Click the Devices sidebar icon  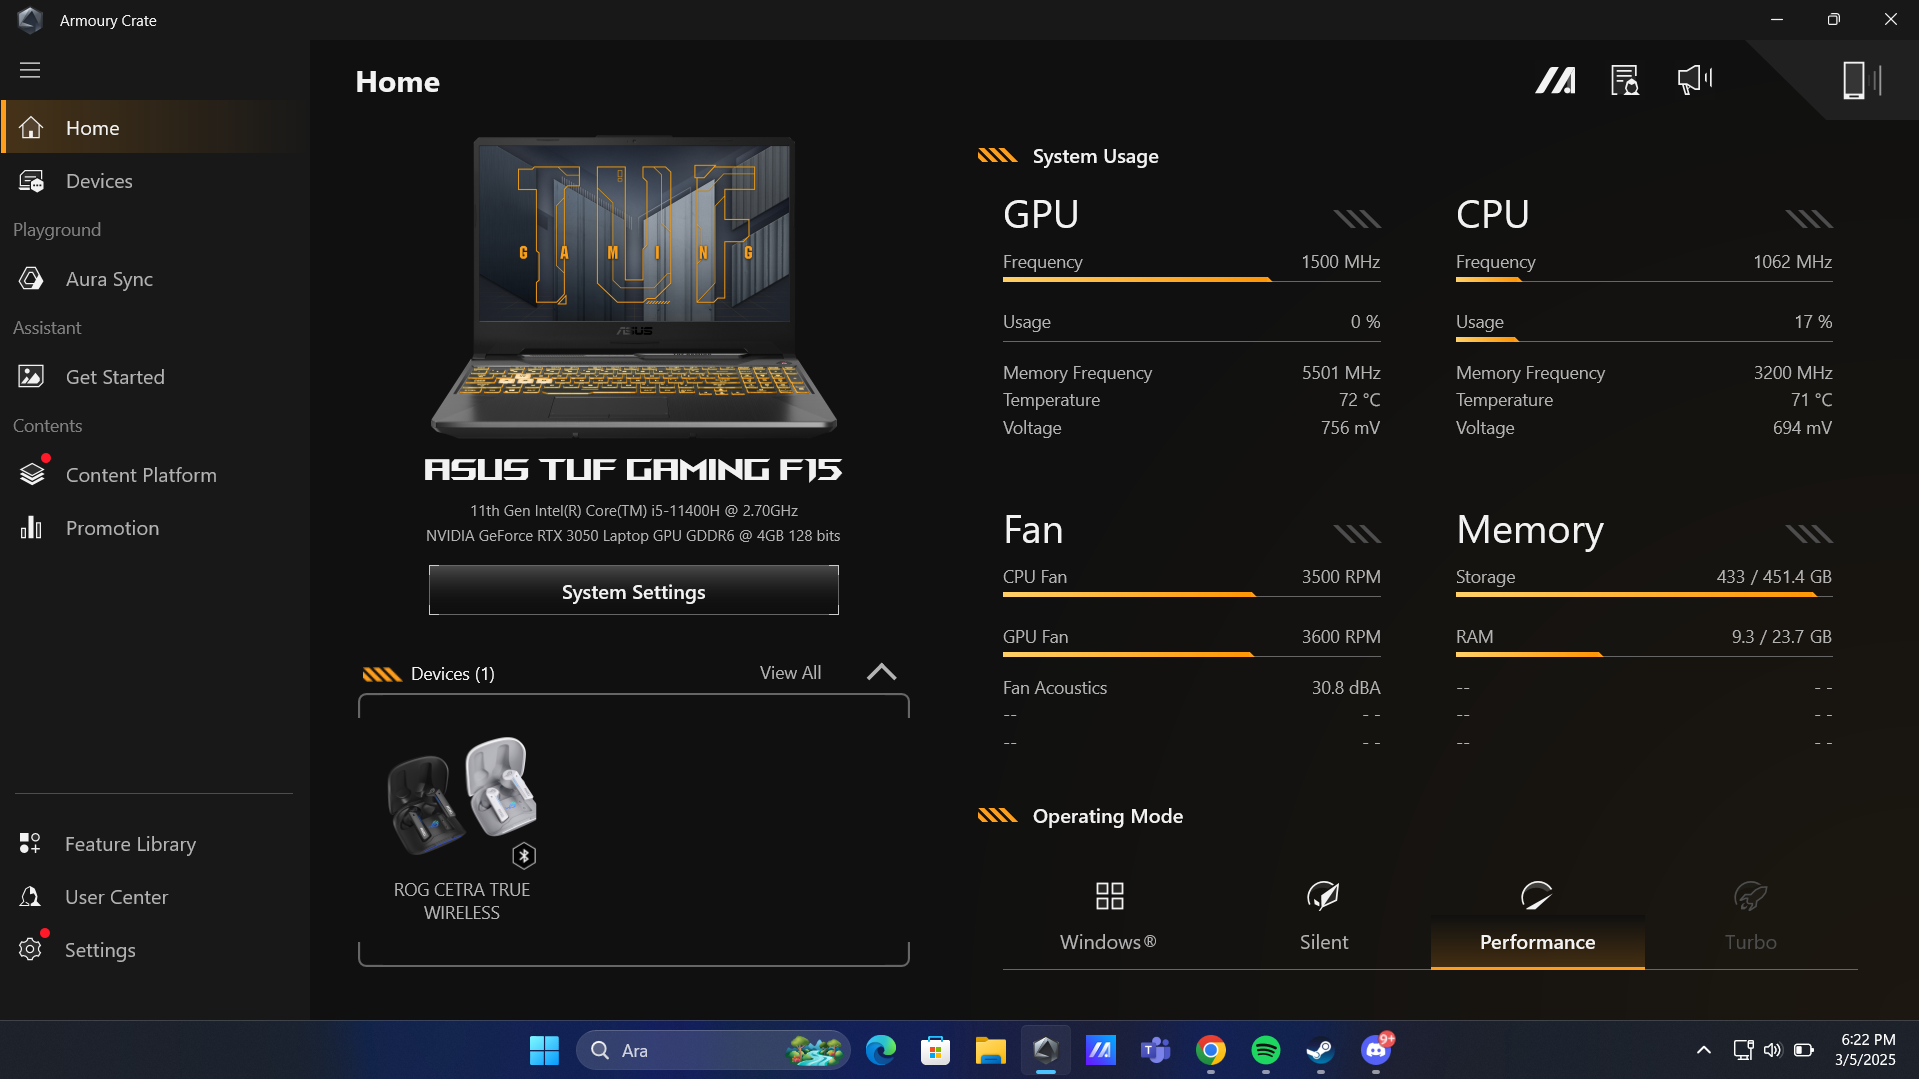[x=31, y=181]
